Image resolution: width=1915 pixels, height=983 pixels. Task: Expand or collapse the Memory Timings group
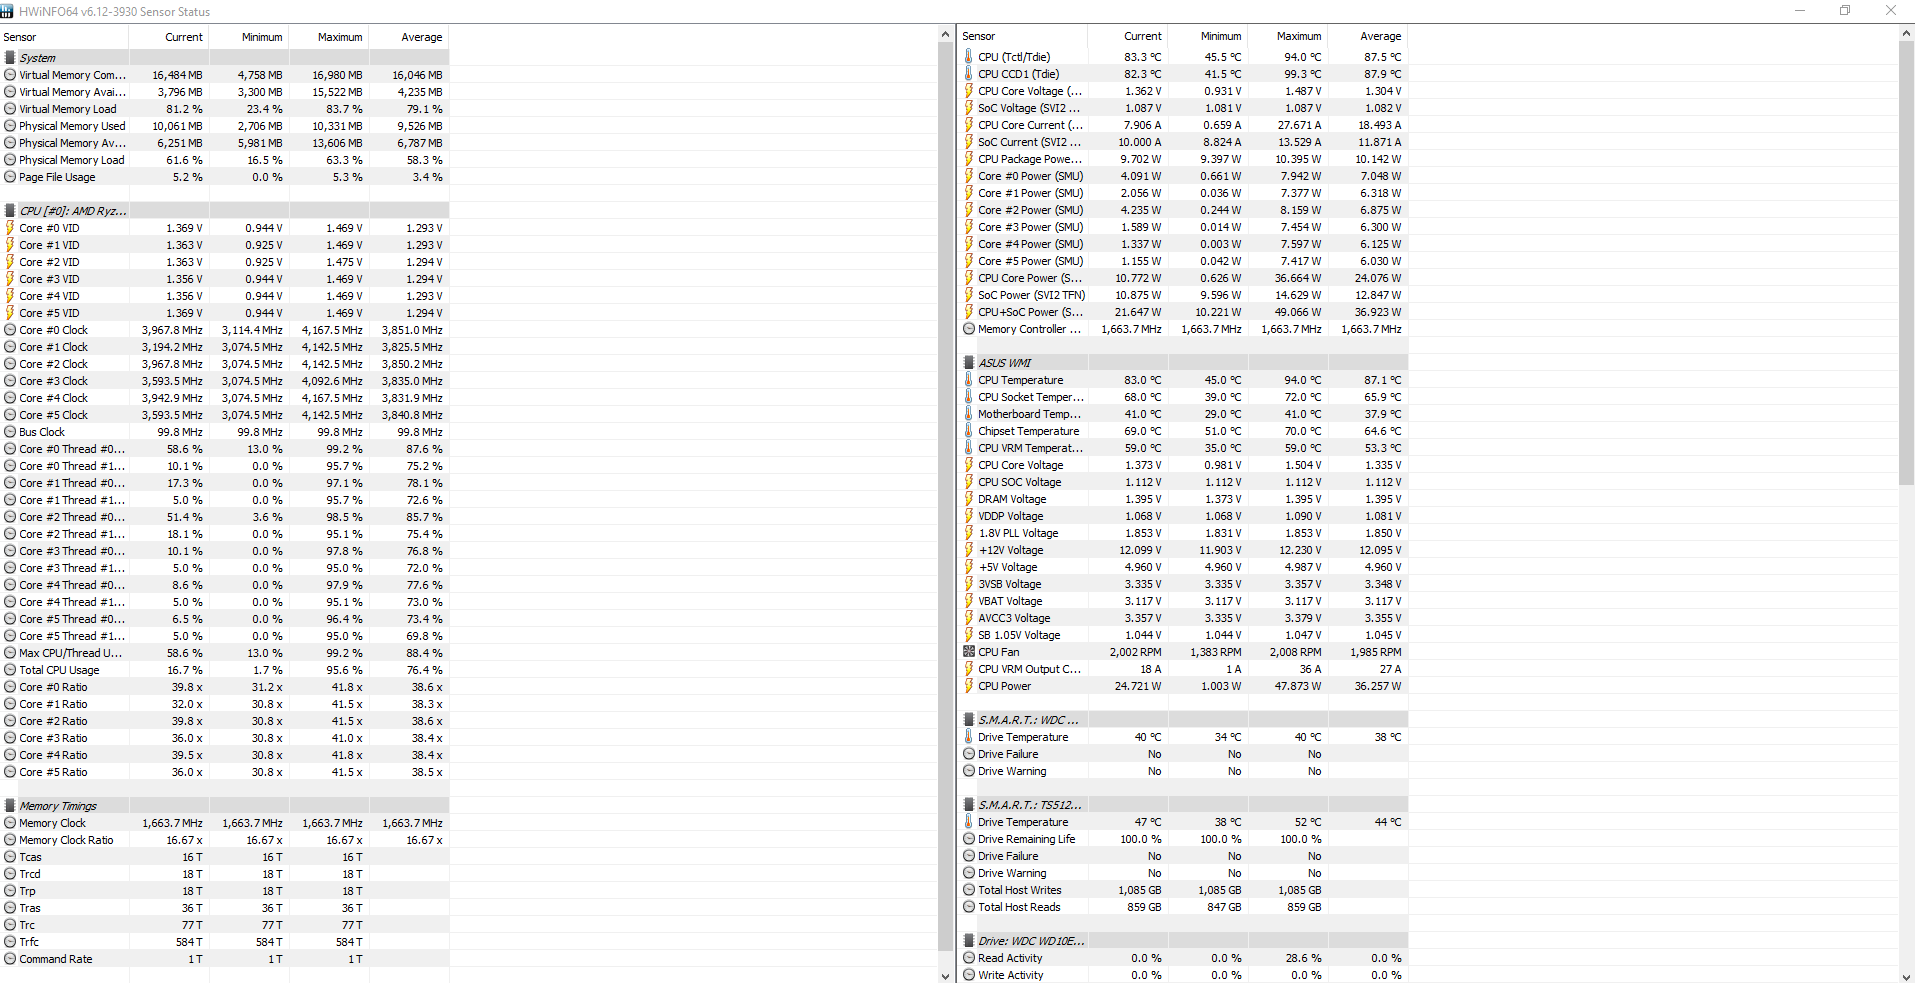click(57, 806)
